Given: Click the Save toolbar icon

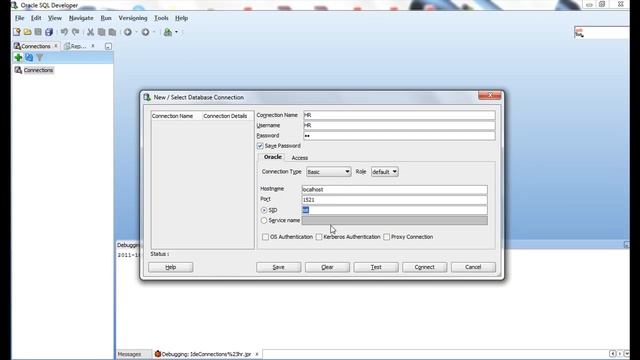Looking at the screenshot, I should click(x=38, y=32).
